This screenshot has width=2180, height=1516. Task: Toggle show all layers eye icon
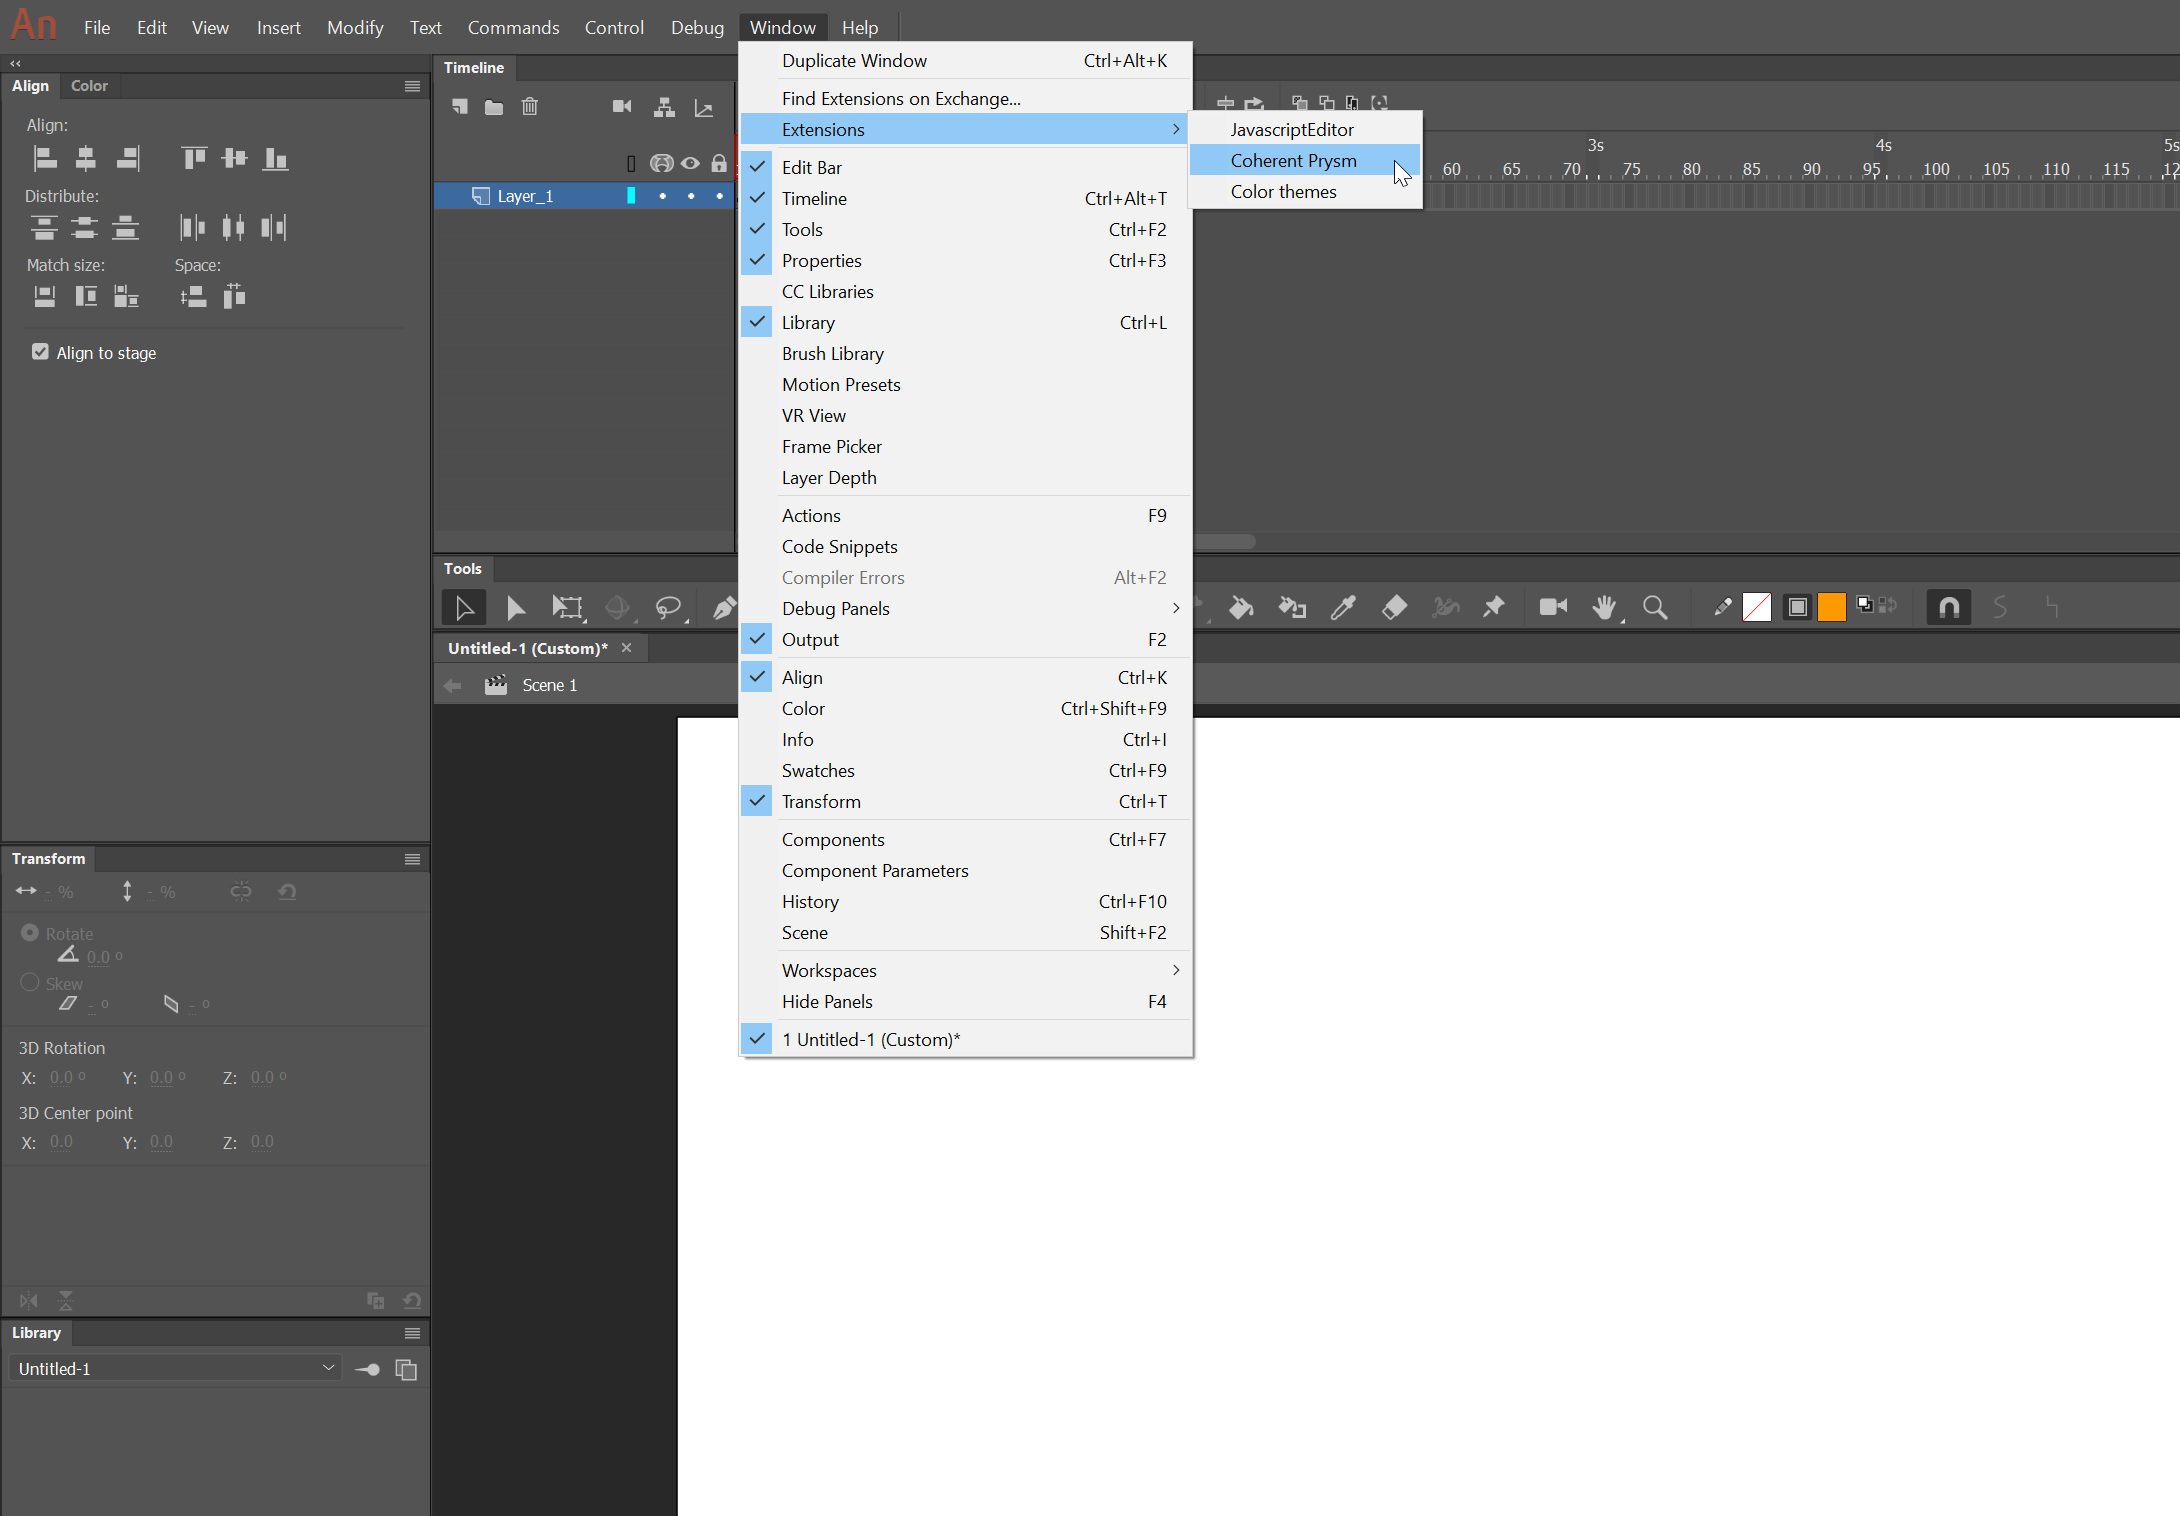[x=690, y=163]
